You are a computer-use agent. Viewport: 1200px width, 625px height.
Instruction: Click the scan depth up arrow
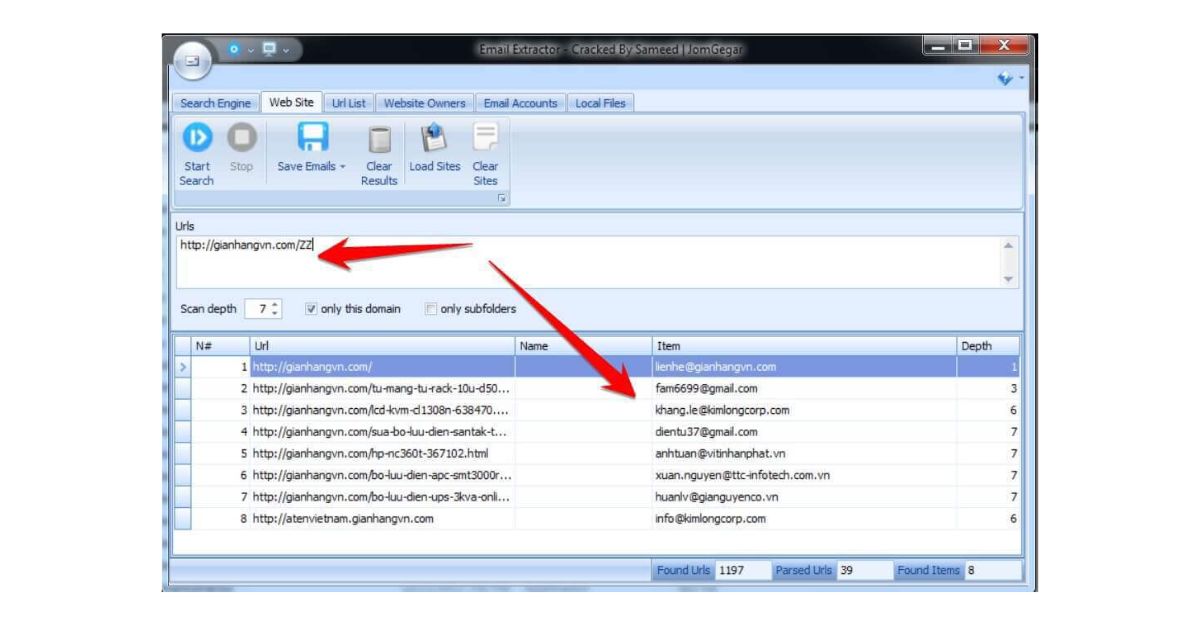tap(275, 303)
